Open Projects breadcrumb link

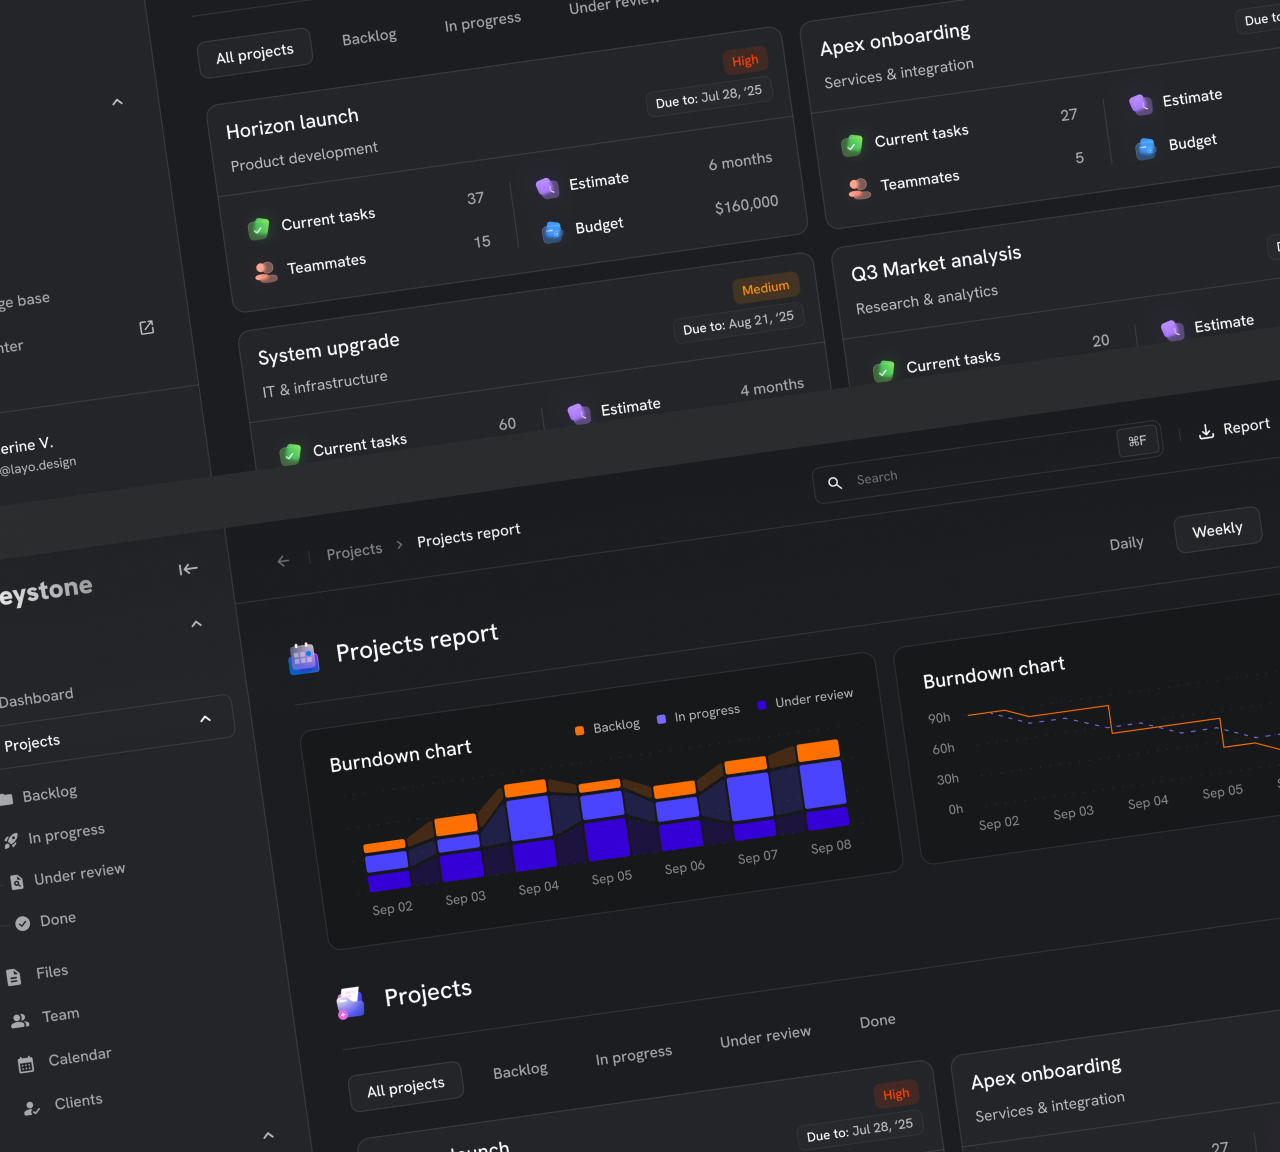click(x=354, y=551)
